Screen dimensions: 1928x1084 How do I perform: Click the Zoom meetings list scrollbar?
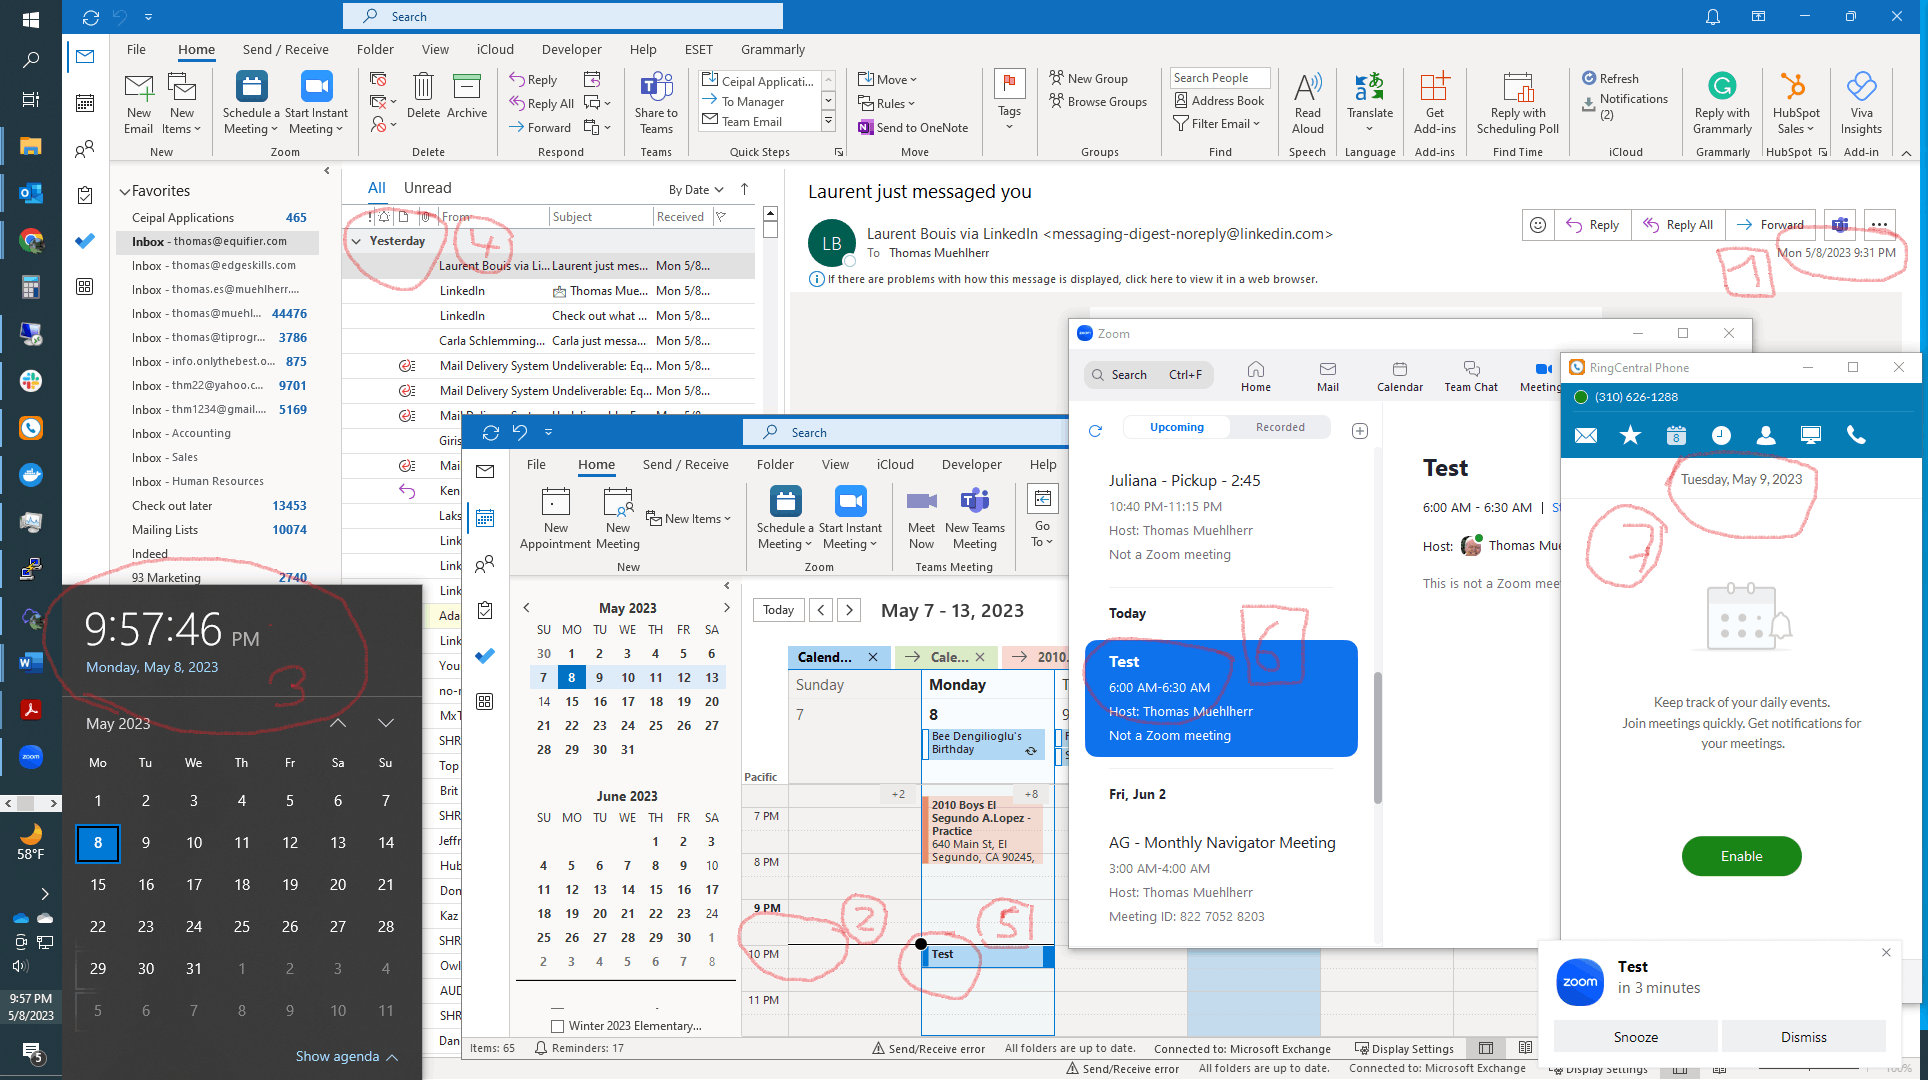pyautogui.click(x=1377, y=738)
